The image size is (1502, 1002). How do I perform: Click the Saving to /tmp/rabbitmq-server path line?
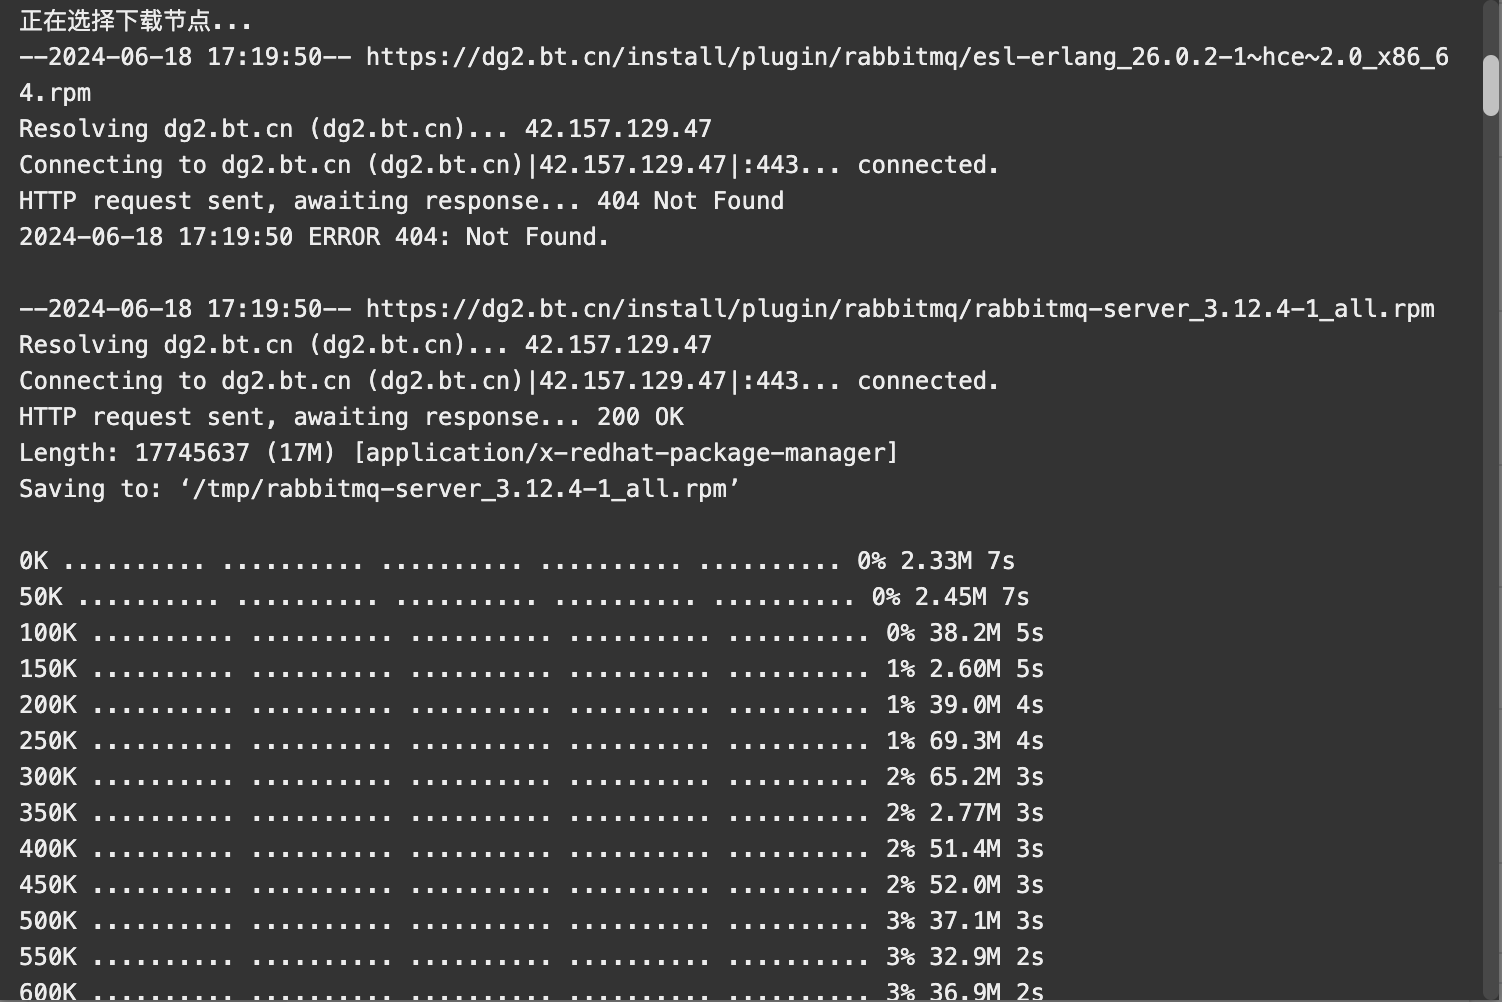(x=379, y=489)
